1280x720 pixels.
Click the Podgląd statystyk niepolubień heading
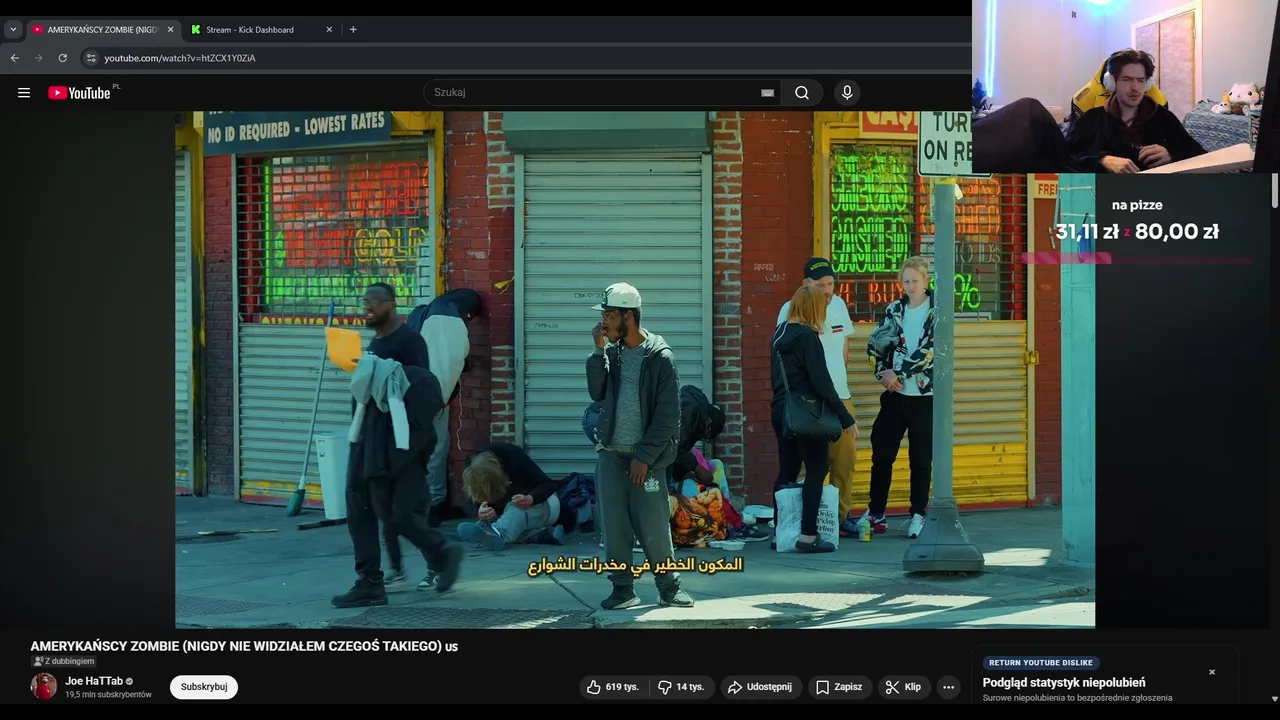coord(1064,683)
